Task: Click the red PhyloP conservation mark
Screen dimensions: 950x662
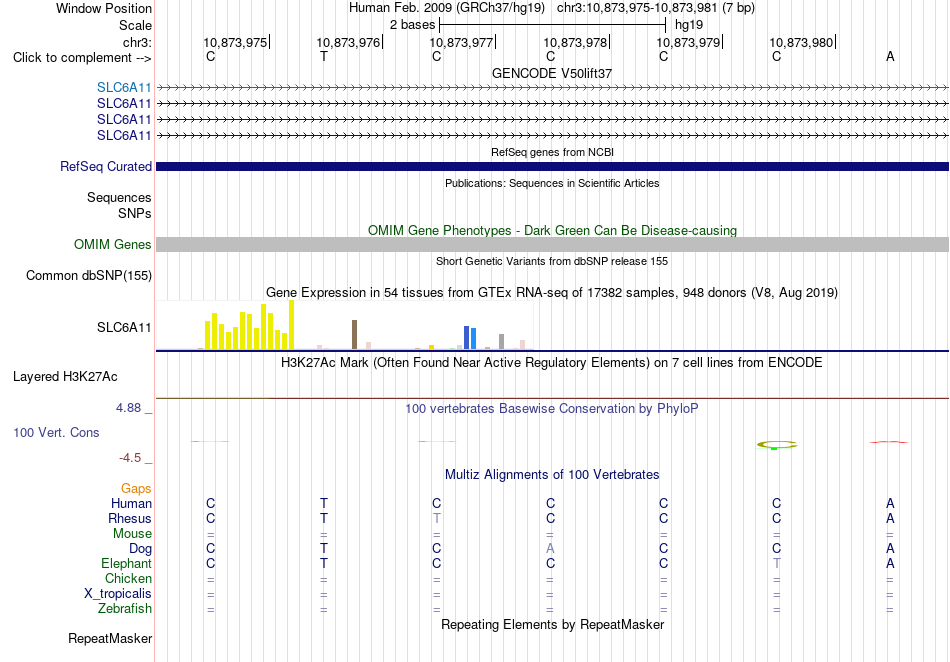Action: click(x=889, y=442)
